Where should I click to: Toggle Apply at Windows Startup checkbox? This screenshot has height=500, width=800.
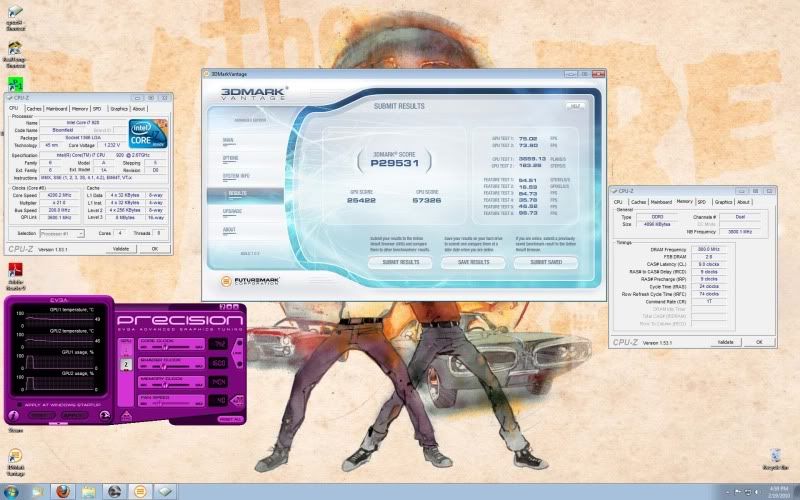coord(19,405)
